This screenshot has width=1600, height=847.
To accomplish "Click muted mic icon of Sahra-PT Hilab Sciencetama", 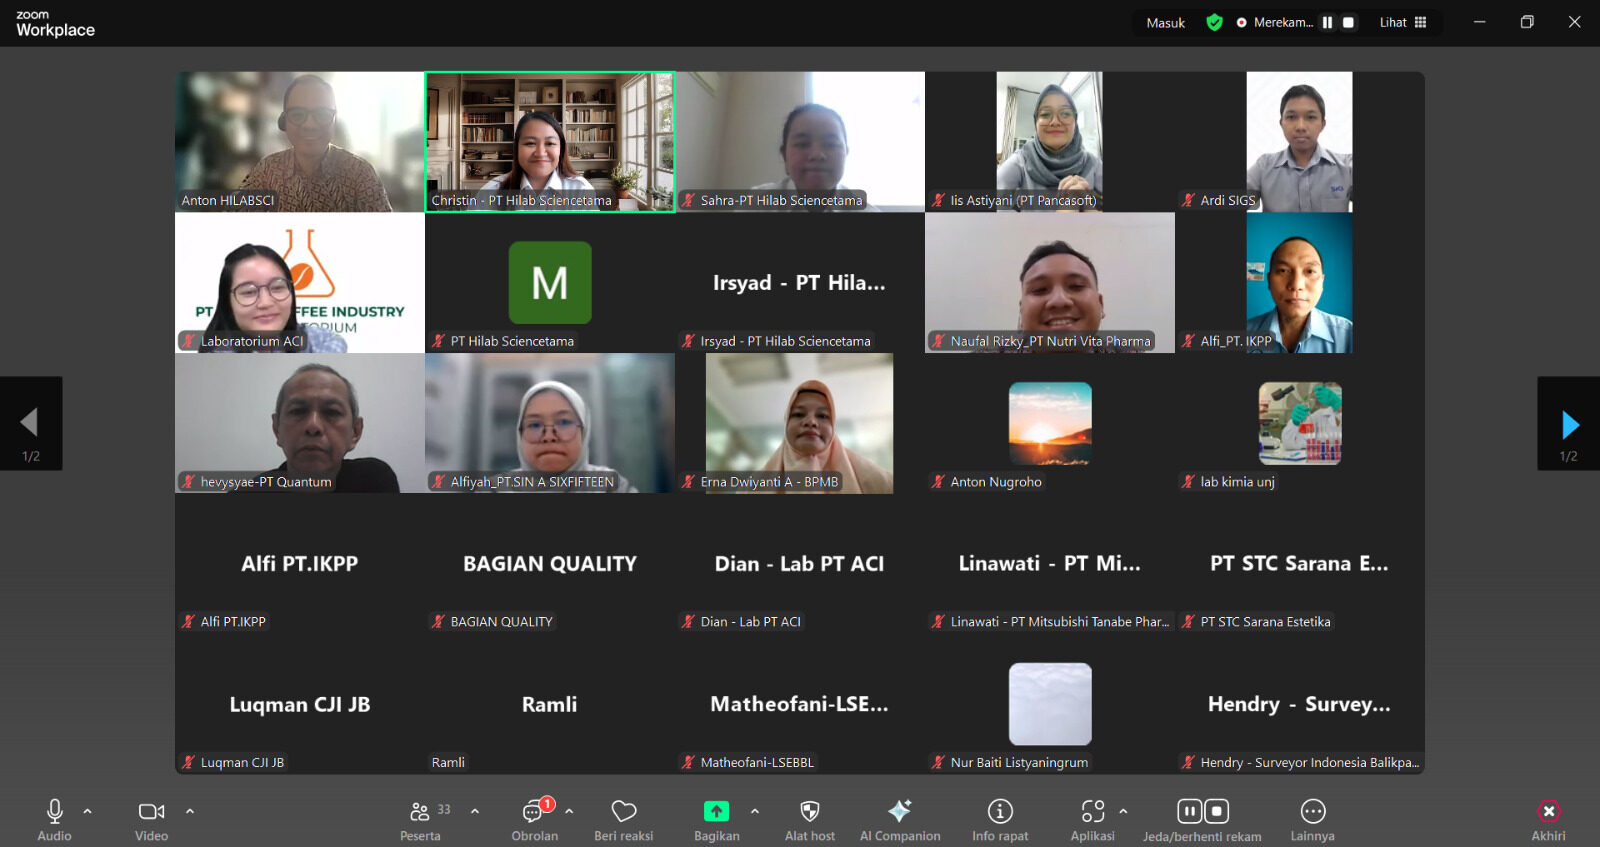I will pos(688,200).
